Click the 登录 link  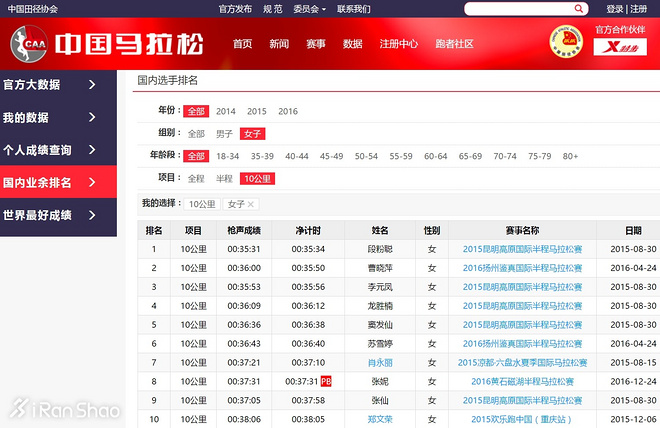pos(615,9)
